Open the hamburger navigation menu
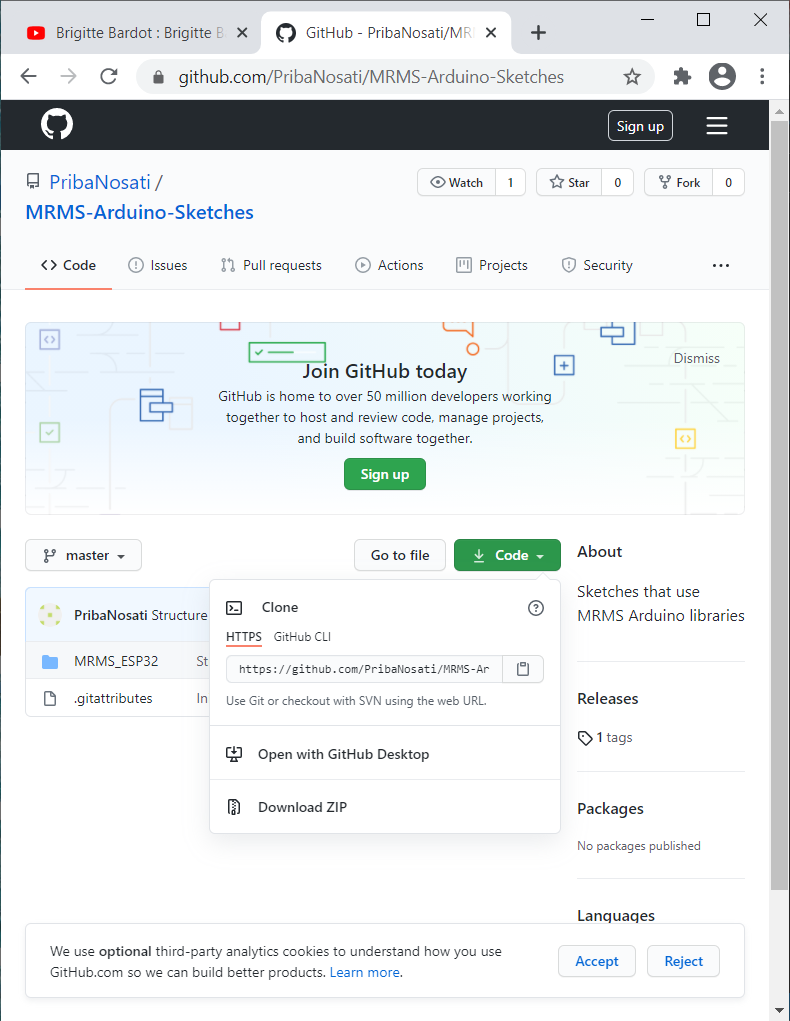 click(x=716, y=126)
